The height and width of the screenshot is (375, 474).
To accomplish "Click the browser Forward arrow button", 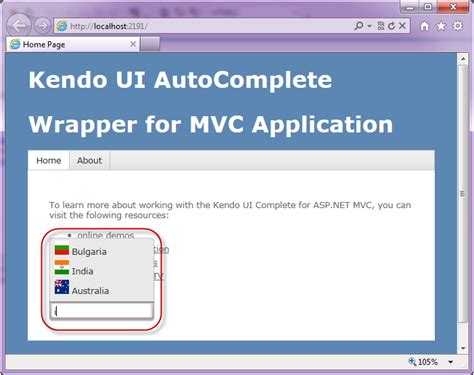I will click(42, 26).
